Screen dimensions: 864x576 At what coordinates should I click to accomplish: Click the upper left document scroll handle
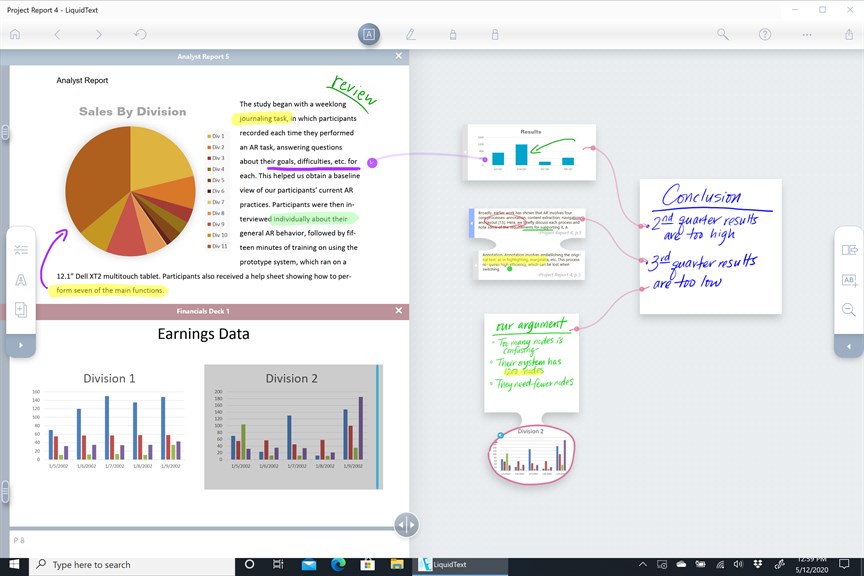point(5,132)
